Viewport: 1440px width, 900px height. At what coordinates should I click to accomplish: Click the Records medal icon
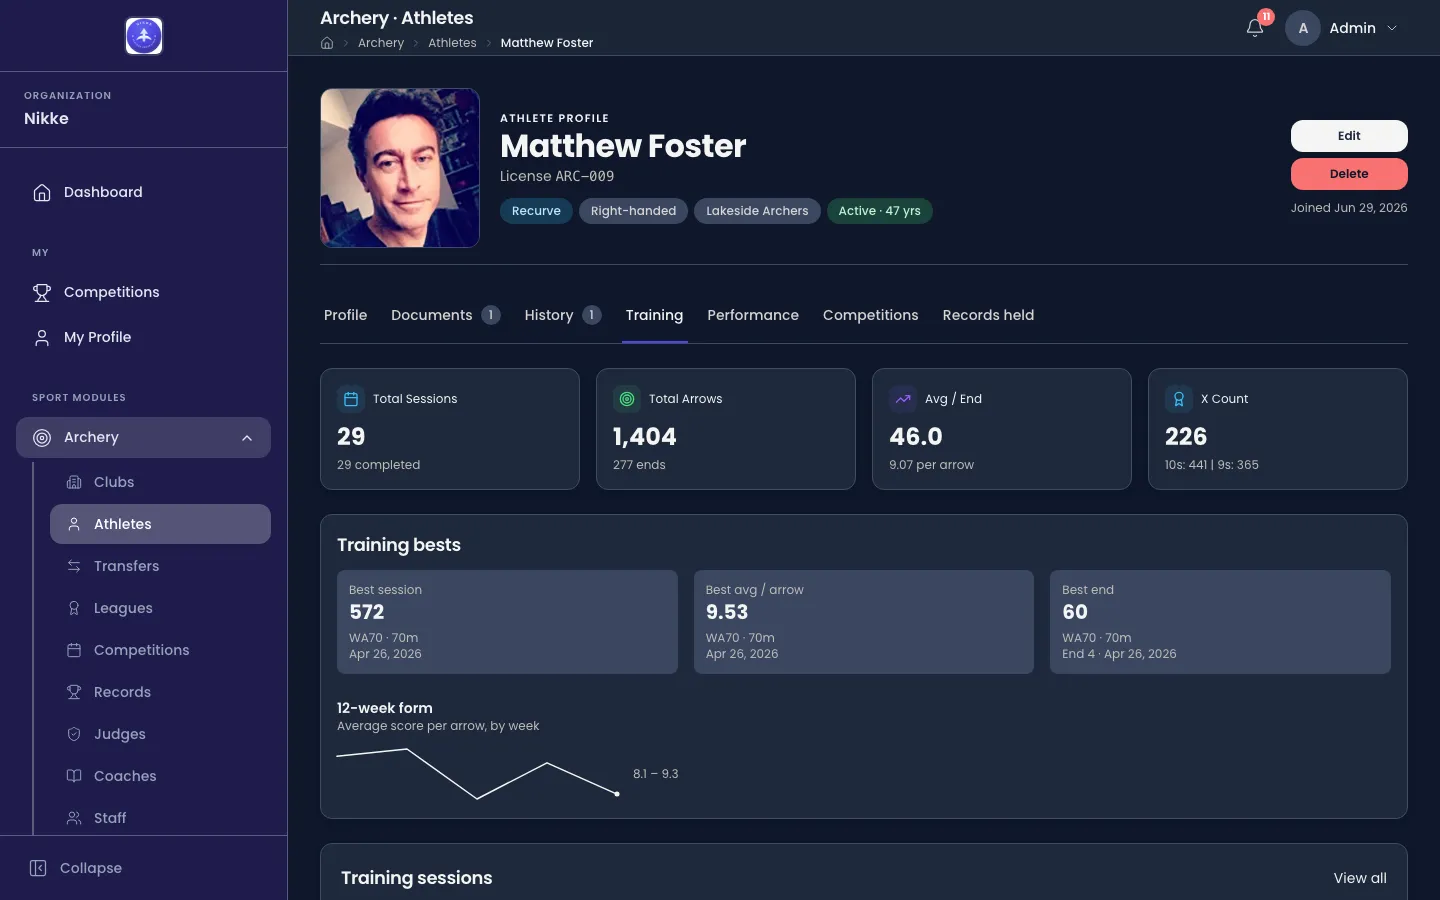click(74, 692)
